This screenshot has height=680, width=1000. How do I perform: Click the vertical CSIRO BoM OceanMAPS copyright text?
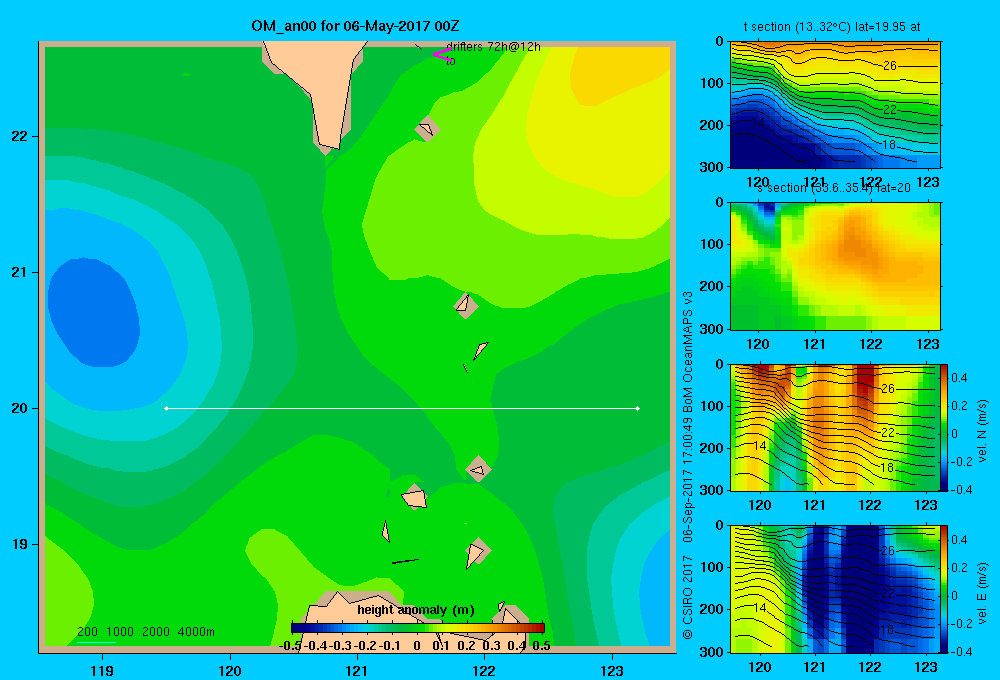(688, 465)
